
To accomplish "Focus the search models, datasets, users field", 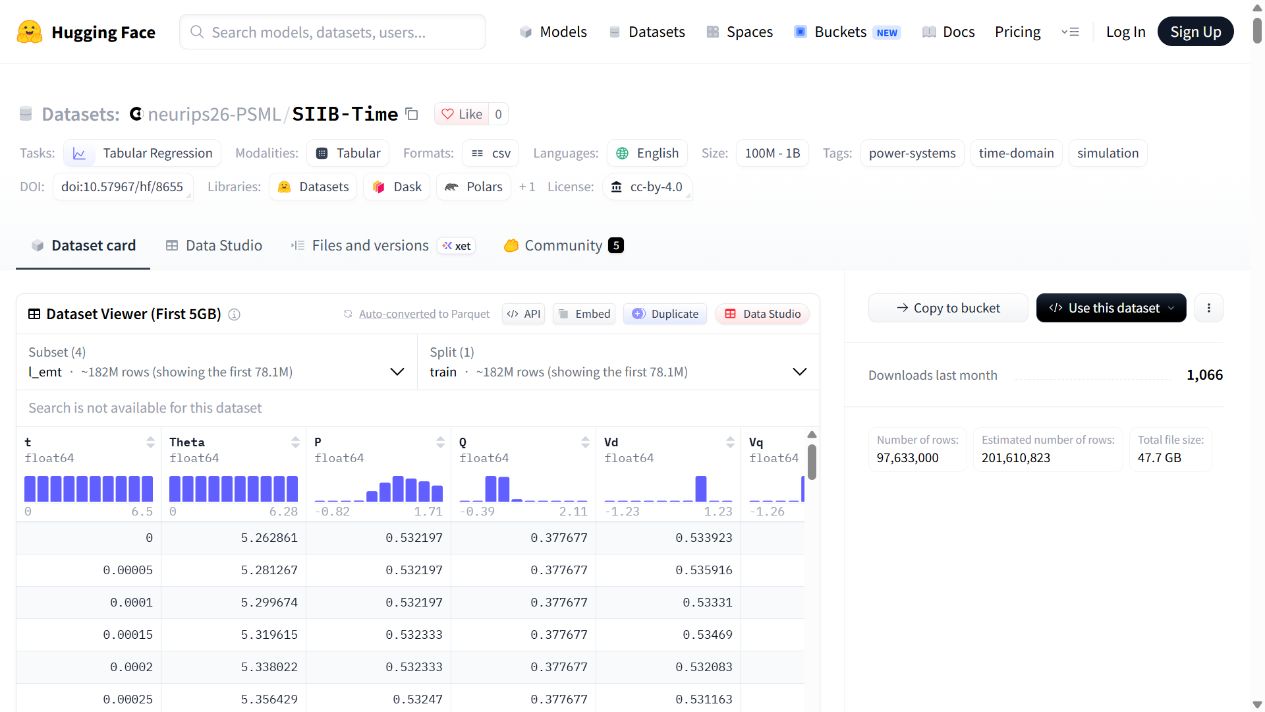I will tap(333, 32).
